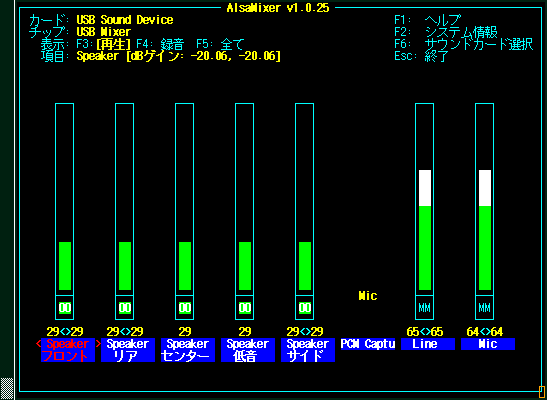Click the Speaker フロント volume bar

65,199
